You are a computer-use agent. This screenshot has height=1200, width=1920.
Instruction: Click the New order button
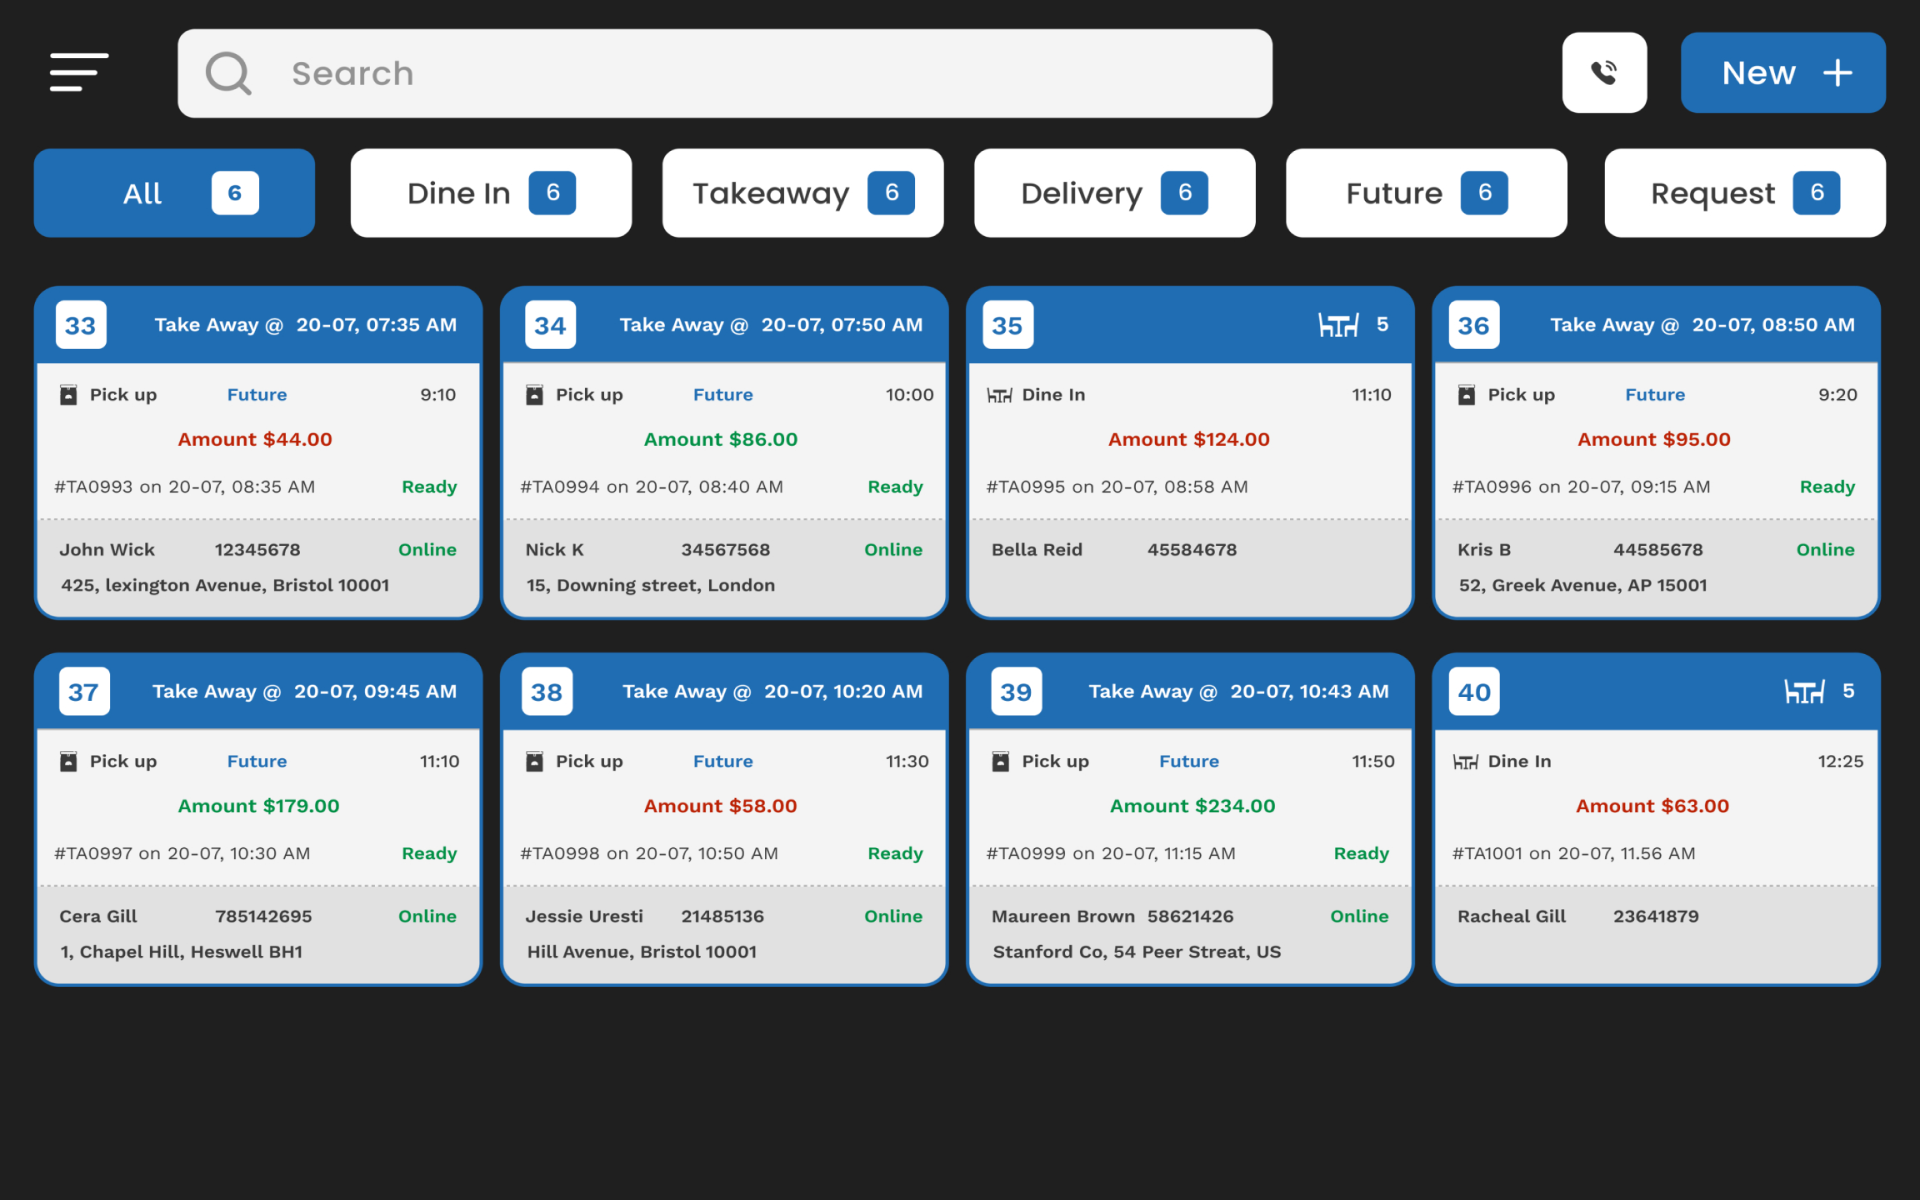coord(1783,72)
